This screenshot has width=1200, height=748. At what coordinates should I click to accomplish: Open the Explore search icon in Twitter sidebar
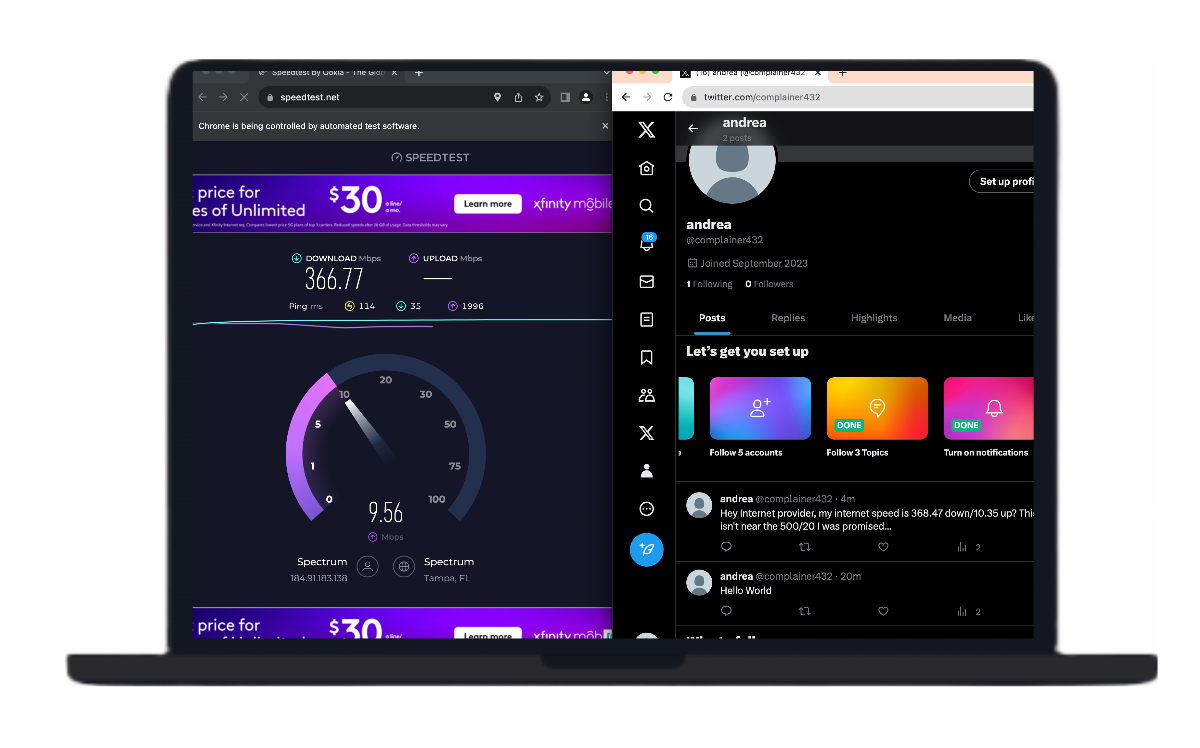[x=646, y=206]
